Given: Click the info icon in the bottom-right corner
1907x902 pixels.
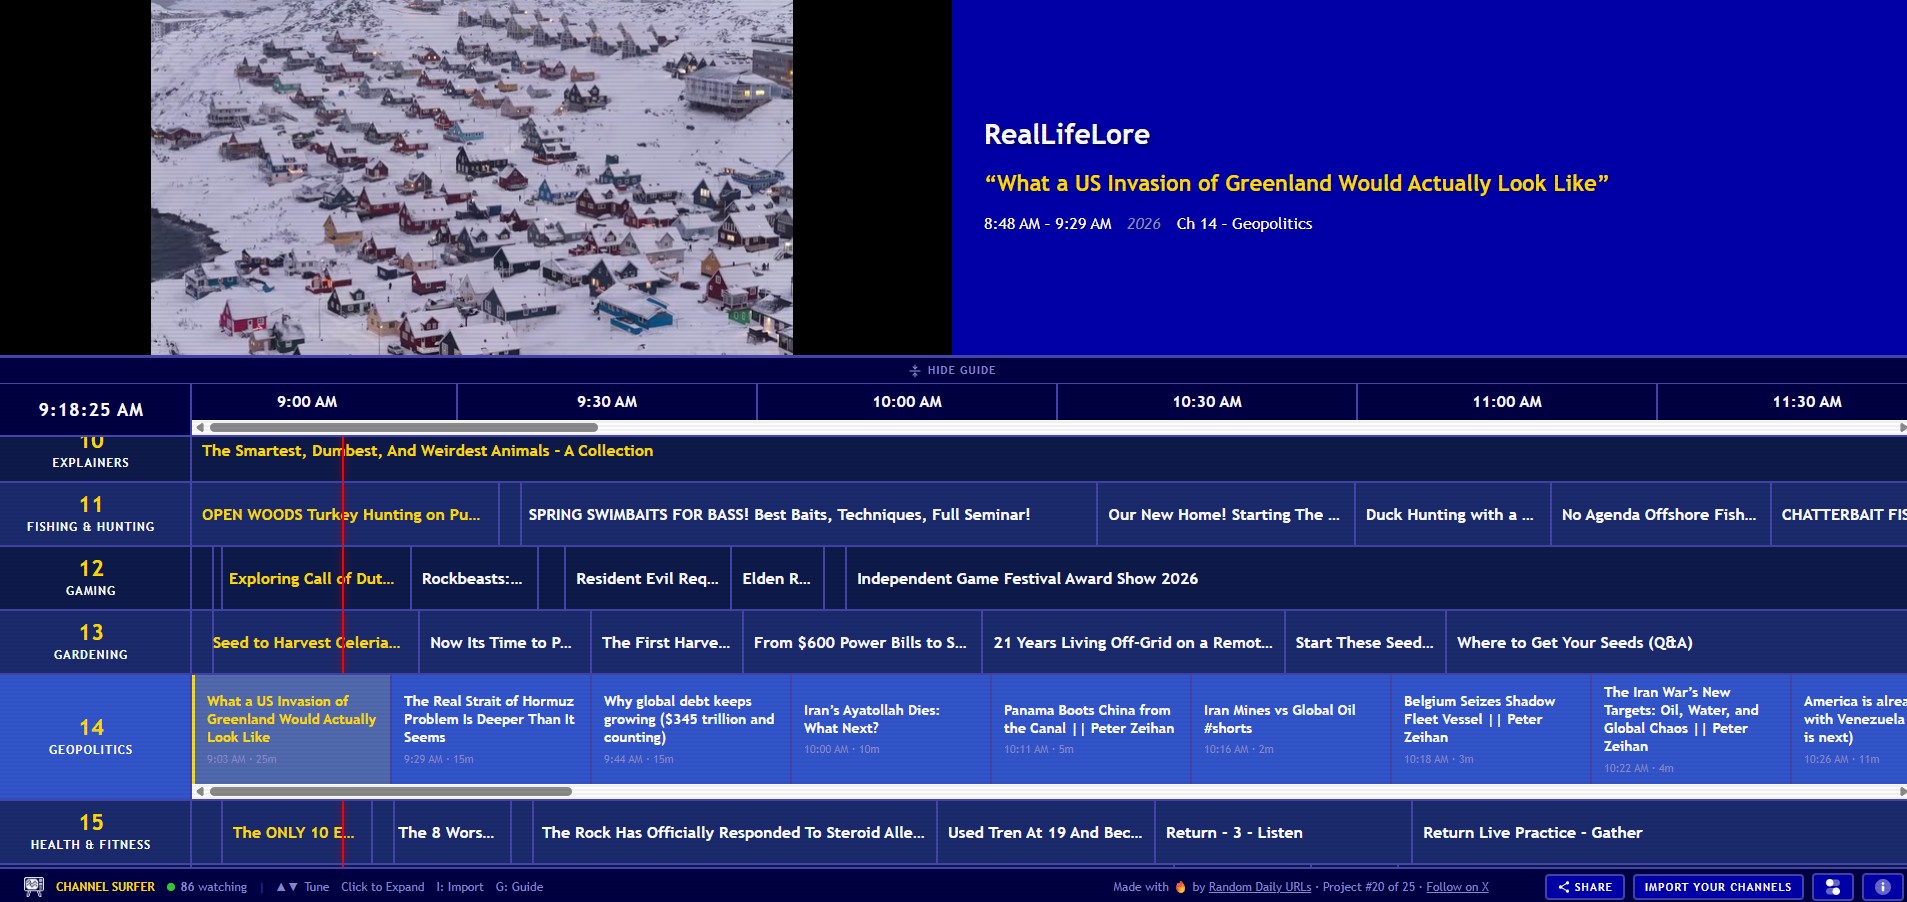Looking at the screenshot, I should point(1884,886).
